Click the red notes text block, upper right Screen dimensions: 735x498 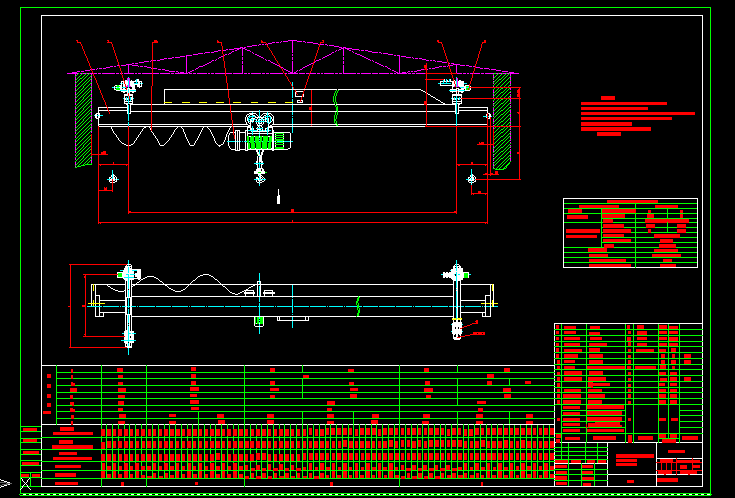pos(638,116)
